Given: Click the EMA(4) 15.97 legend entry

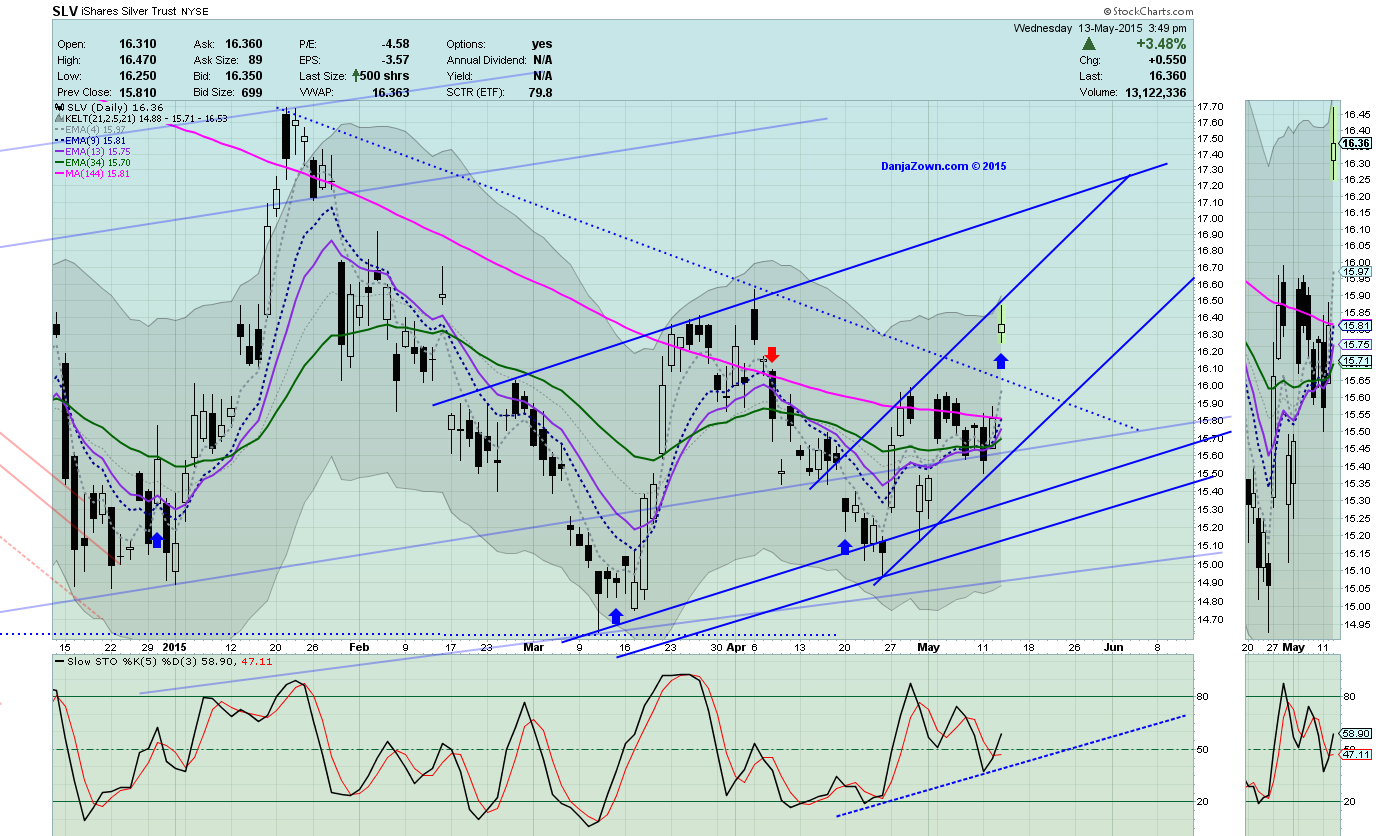Looking at the screenshot, I should pyautogui.click(x=89, y=129).
